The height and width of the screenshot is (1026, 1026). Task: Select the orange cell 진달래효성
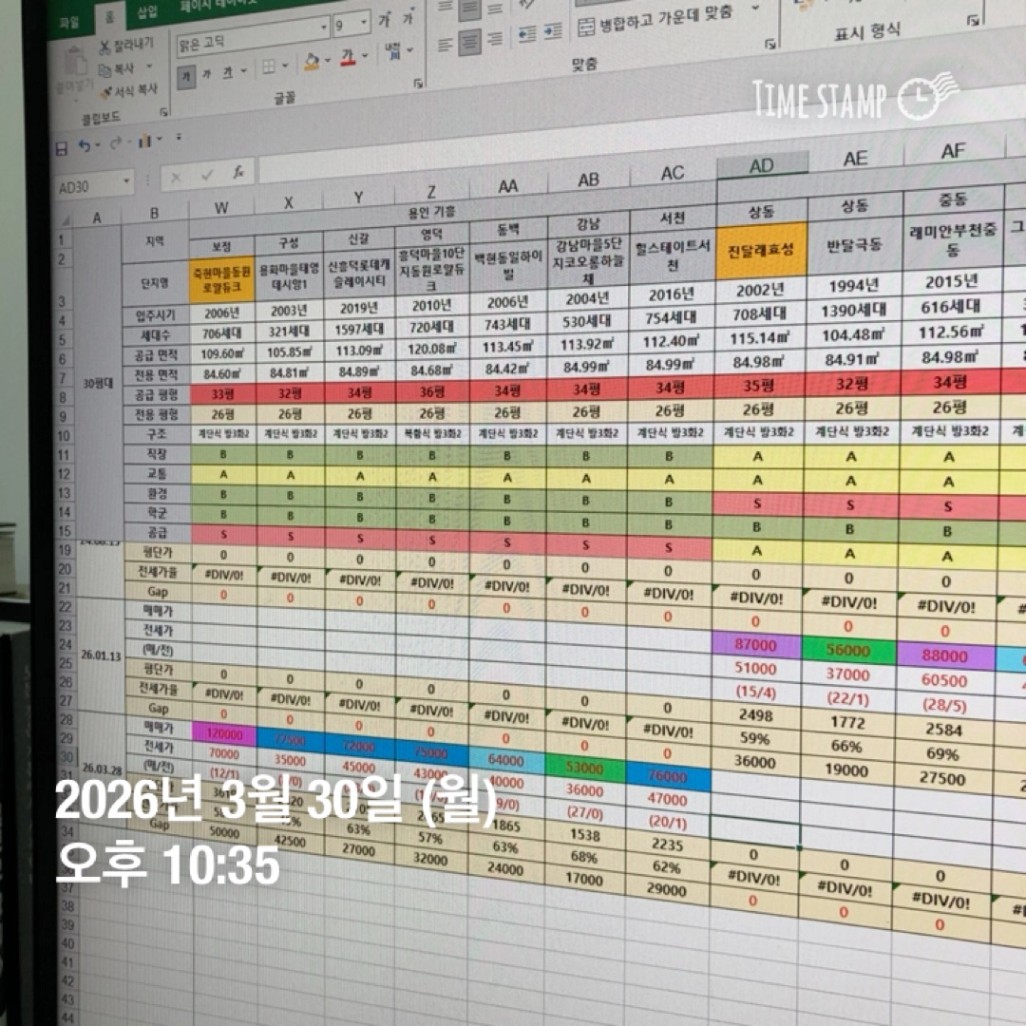click(762, 251)
